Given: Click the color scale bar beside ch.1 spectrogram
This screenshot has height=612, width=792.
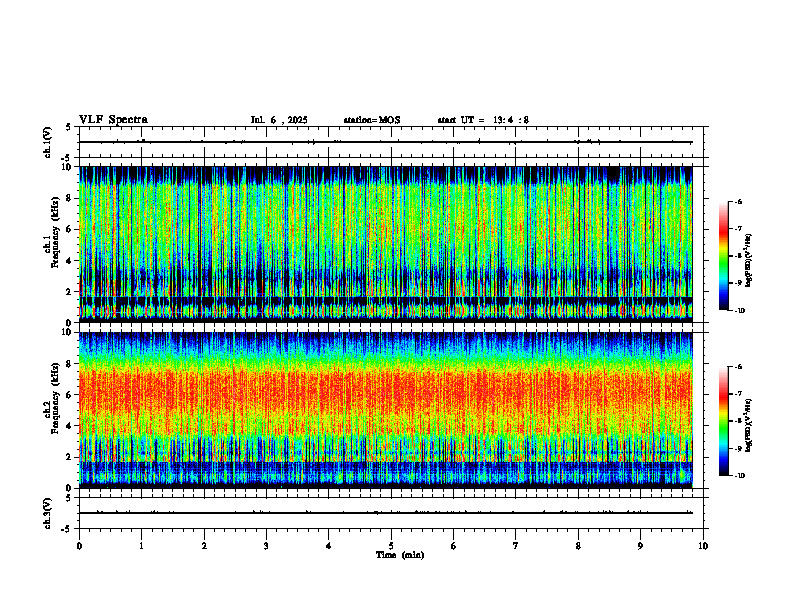Looking at the screenshot, I should click(724, 256).
